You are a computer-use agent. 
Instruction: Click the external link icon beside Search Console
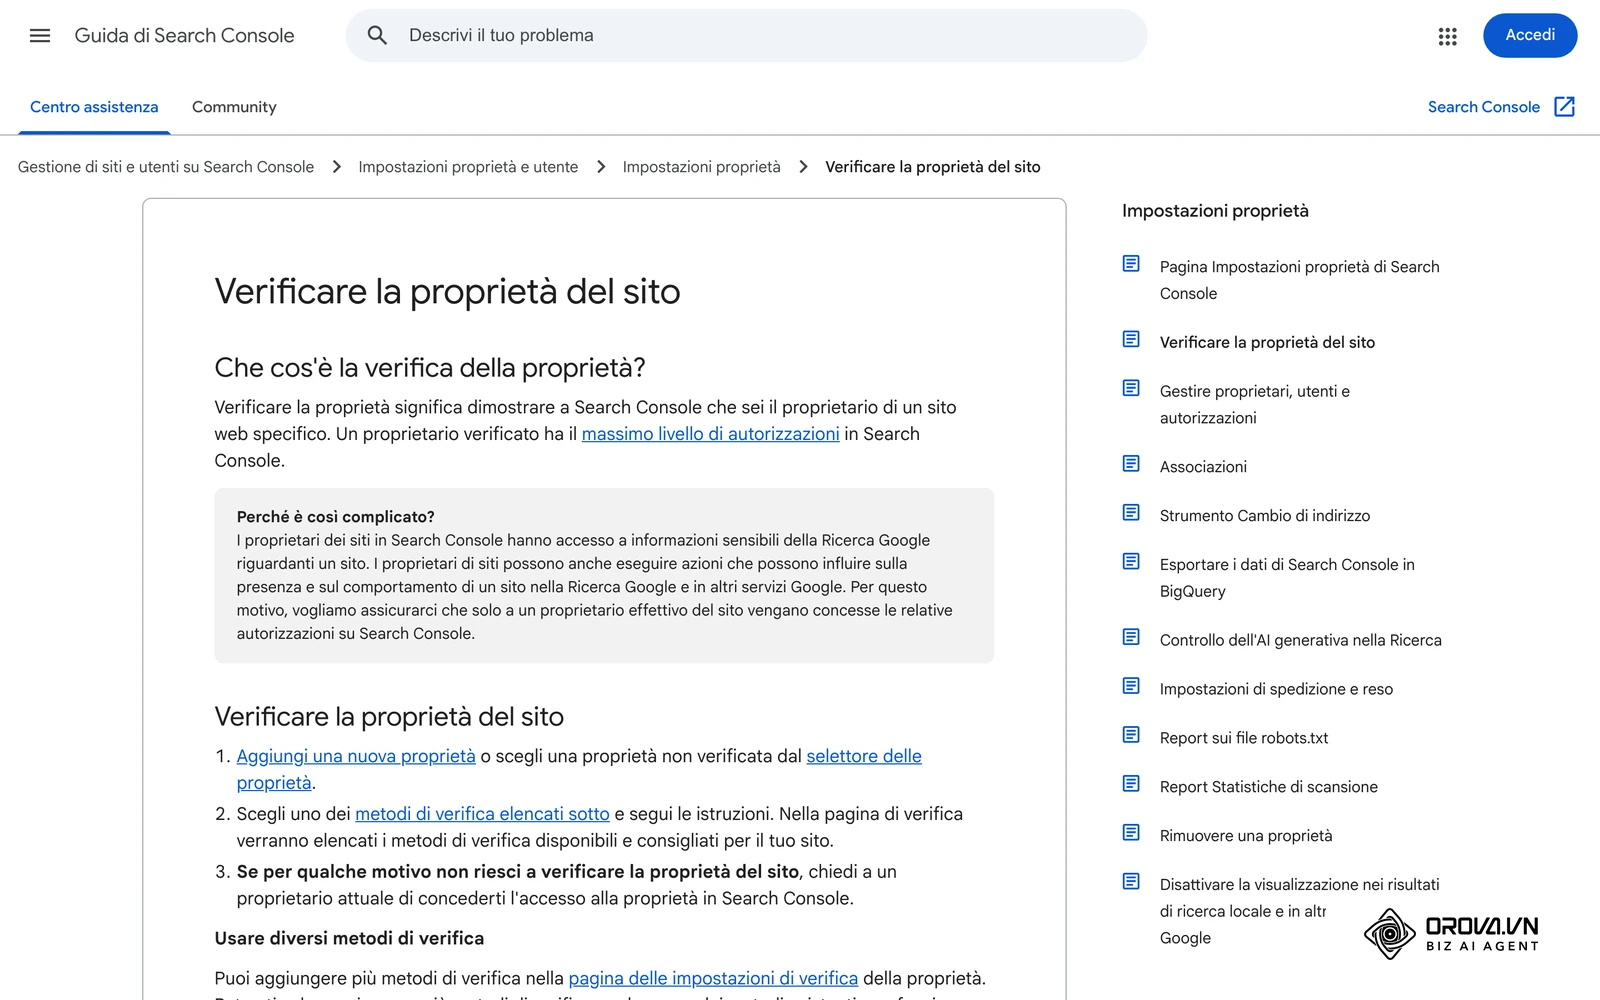1565,107
